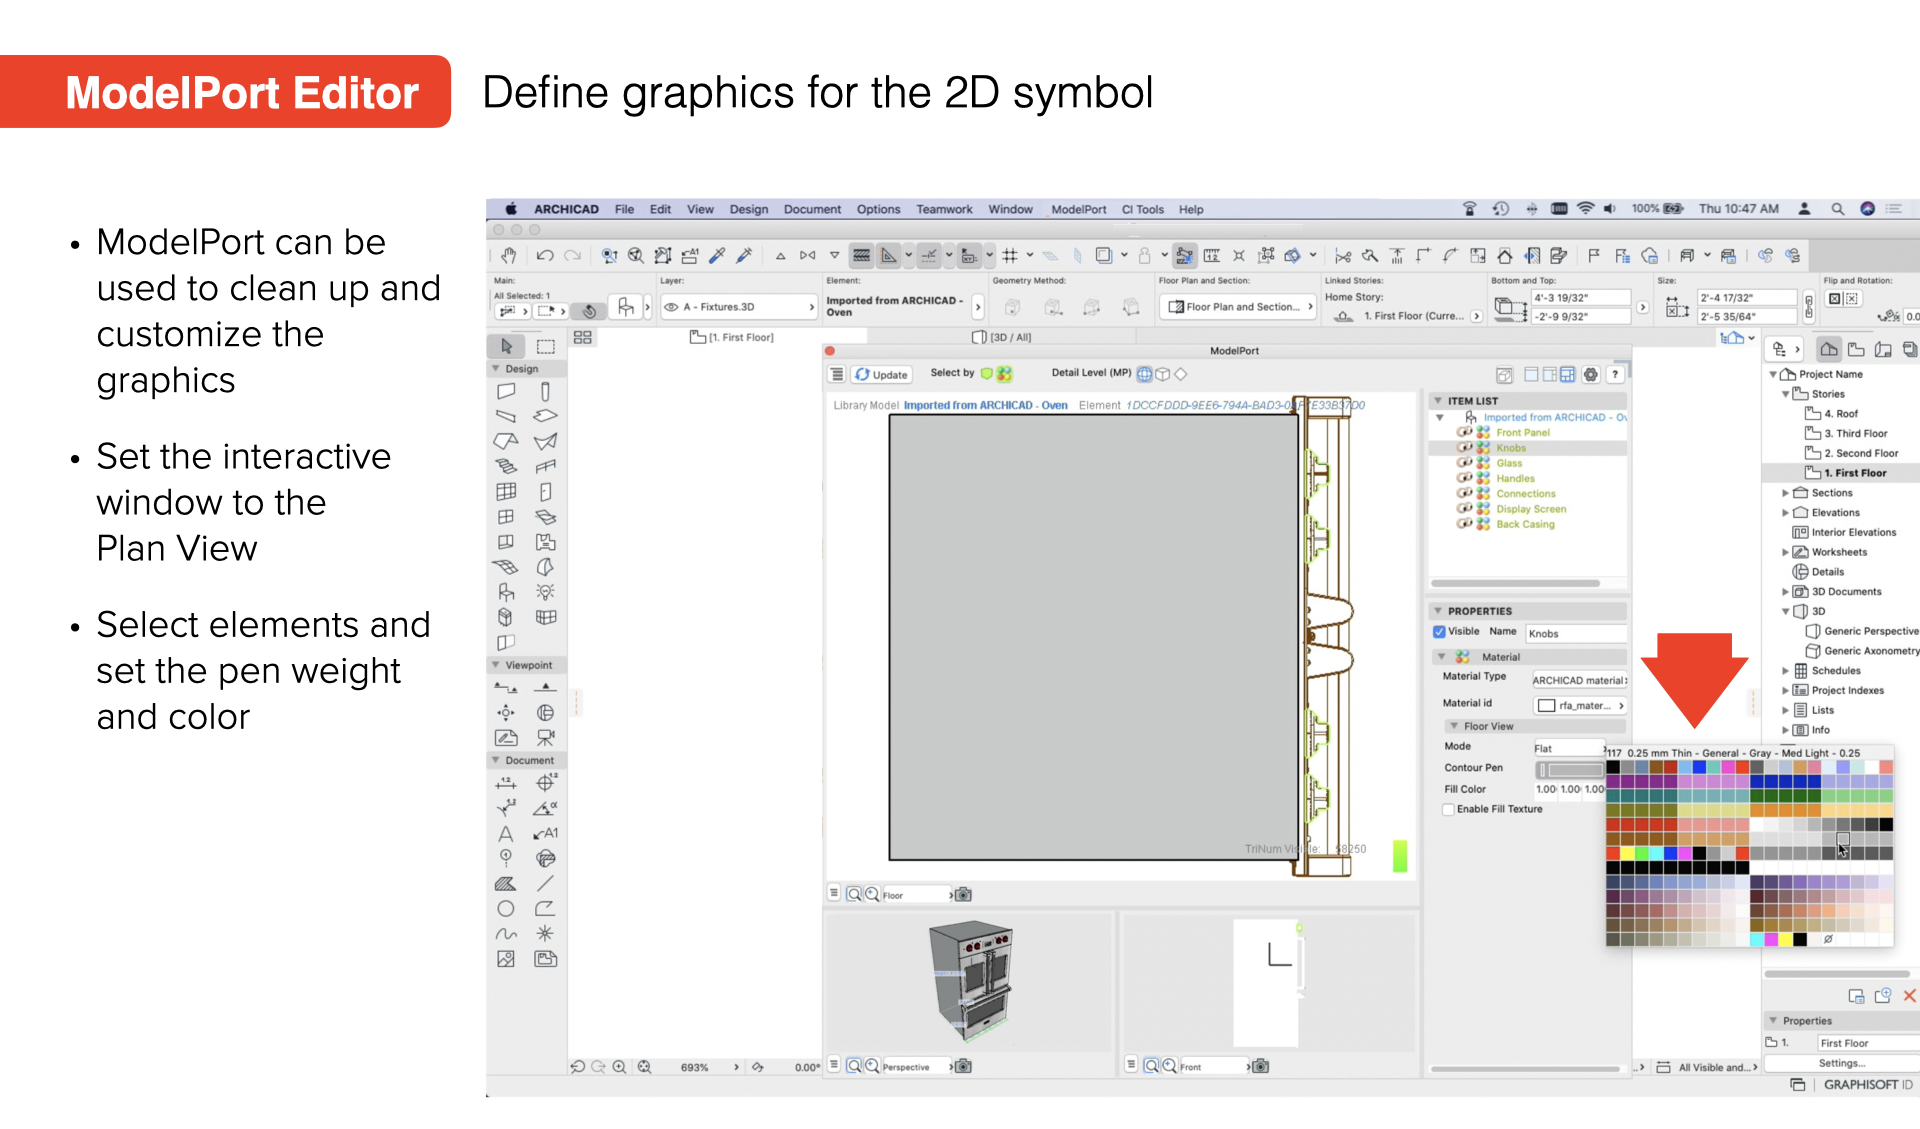
Task: Toggle visibility eye for Back Casing item
Action: (x=1464, y=524)
